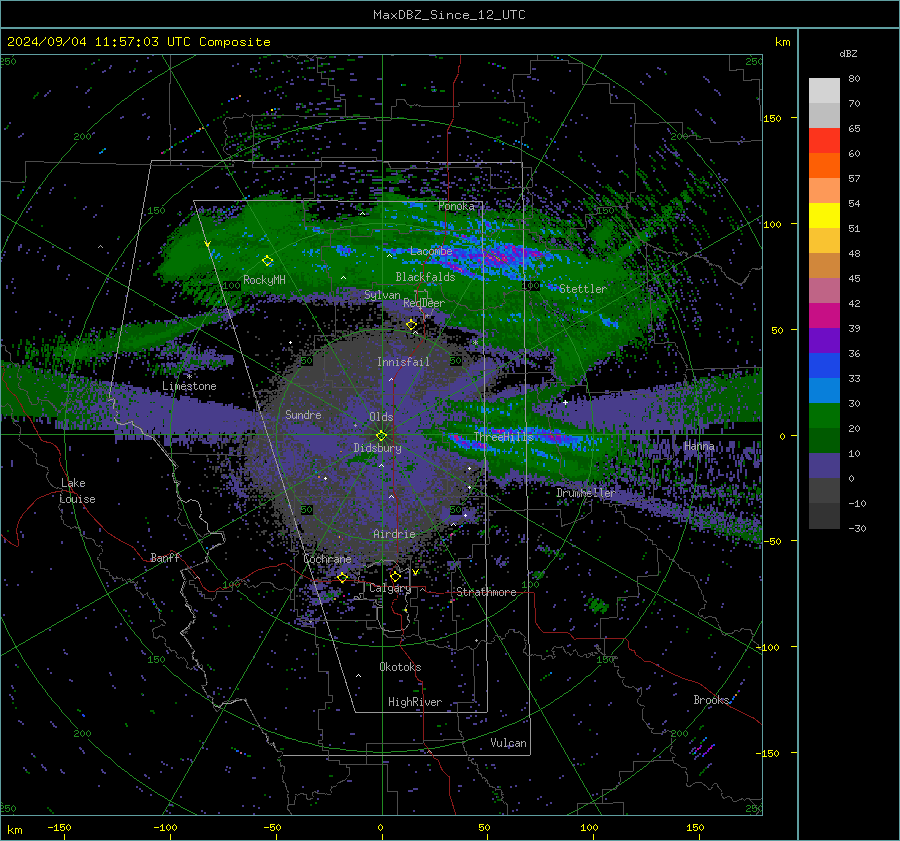Select the radar site diamond at Didsbury
The height and width of the screenshot is (841, 900).
pos(381,436)
